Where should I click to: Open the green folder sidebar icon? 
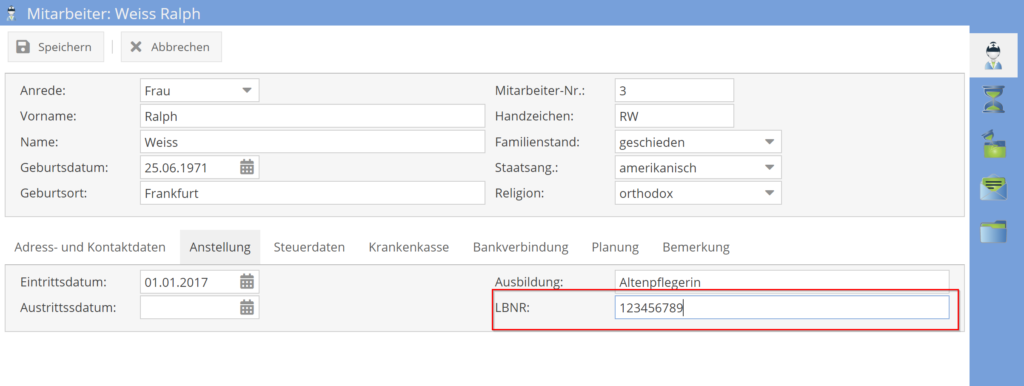point(993,231)
